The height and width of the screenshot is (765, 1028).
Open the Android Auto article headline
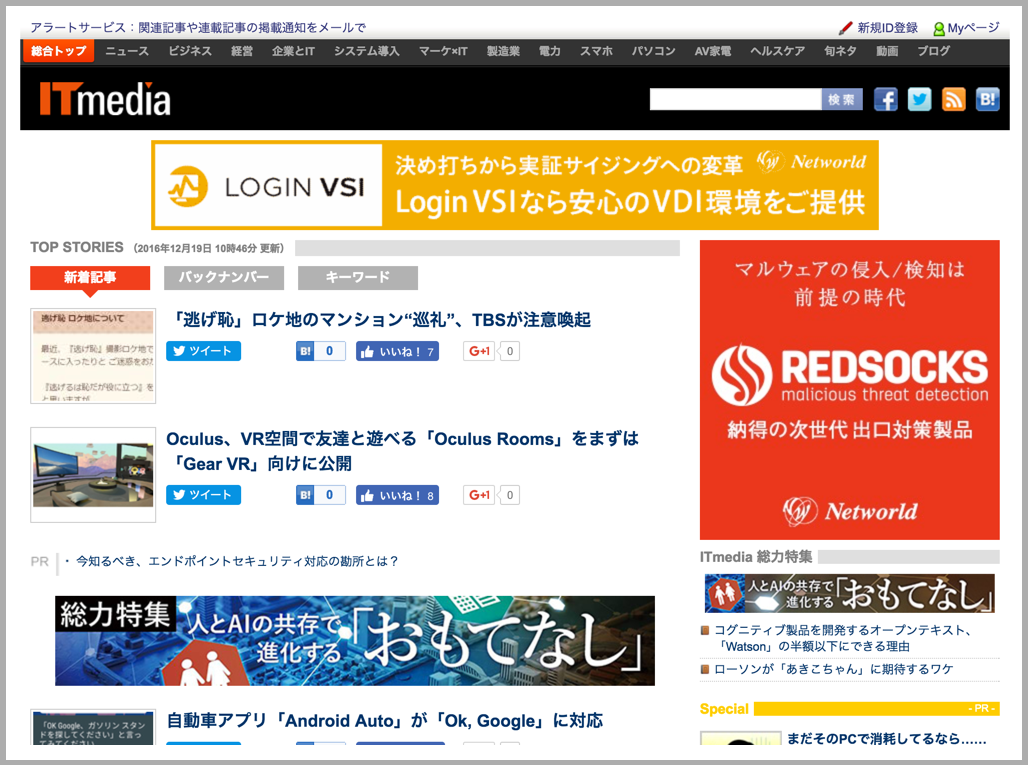(385, 720)
